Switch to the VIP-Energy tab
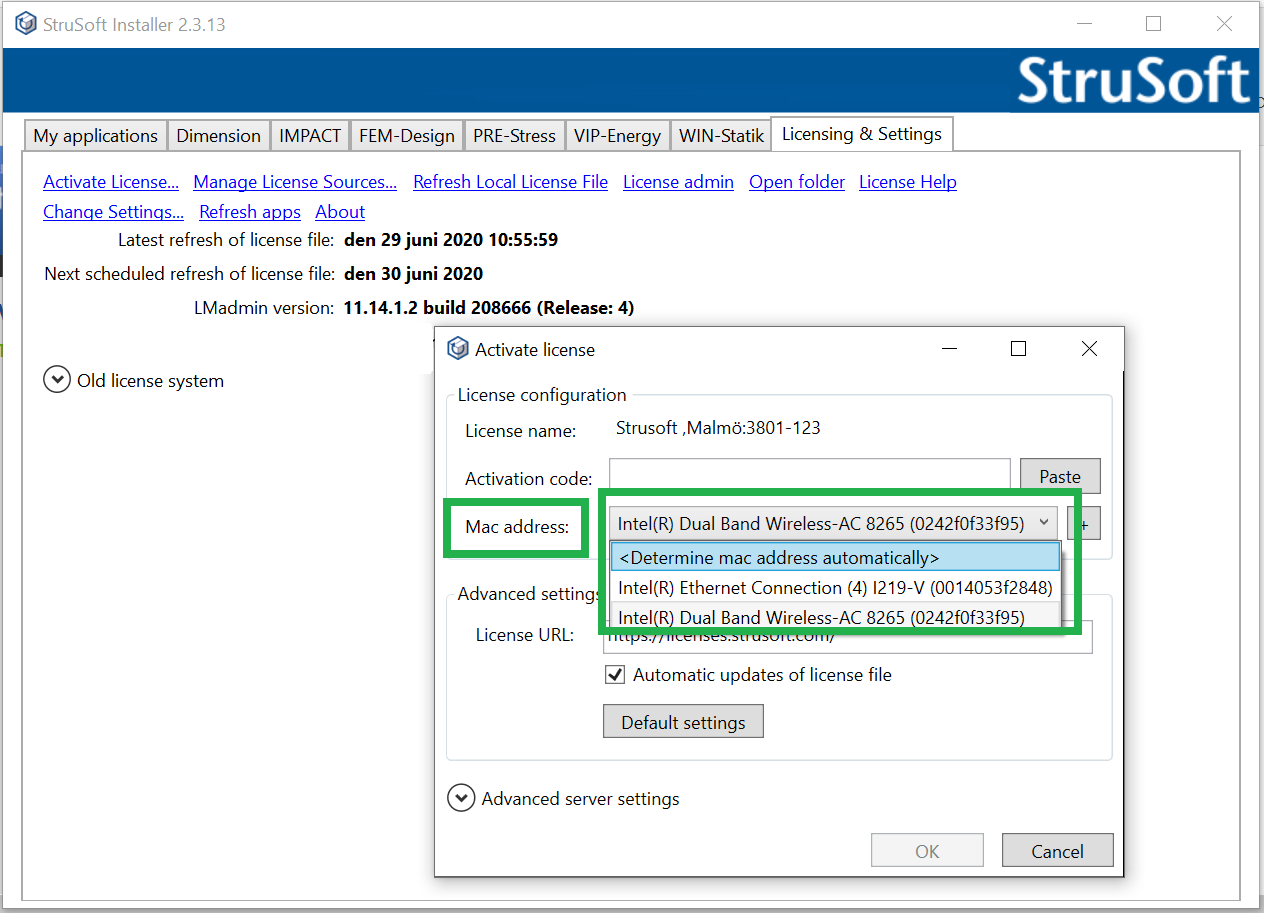Image resolution: width=1264 pixels, height=913 pixels. tap(617, 136)
